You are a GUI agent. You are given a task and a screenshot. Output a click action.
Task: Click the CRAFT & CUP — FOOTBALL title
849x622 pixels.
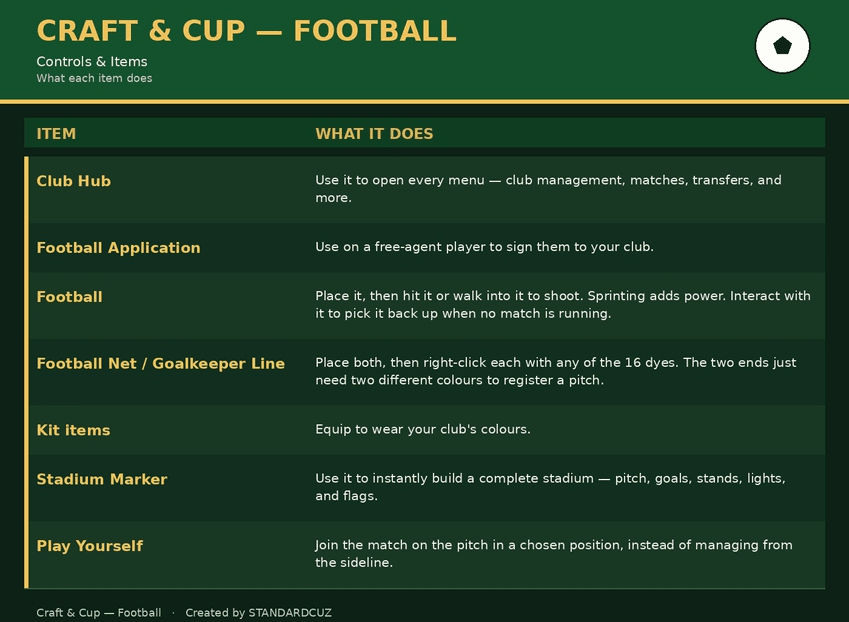pyautogui.click(x=246, y=31)
